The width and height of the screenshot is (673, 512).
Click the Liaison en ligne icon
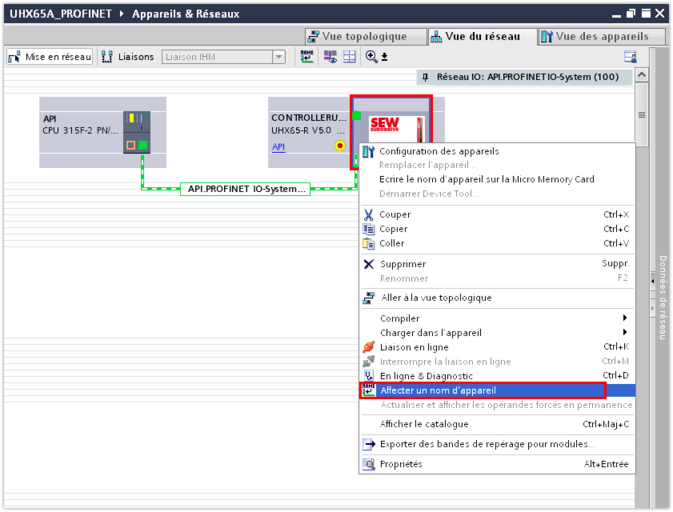(x=368, y=347)
